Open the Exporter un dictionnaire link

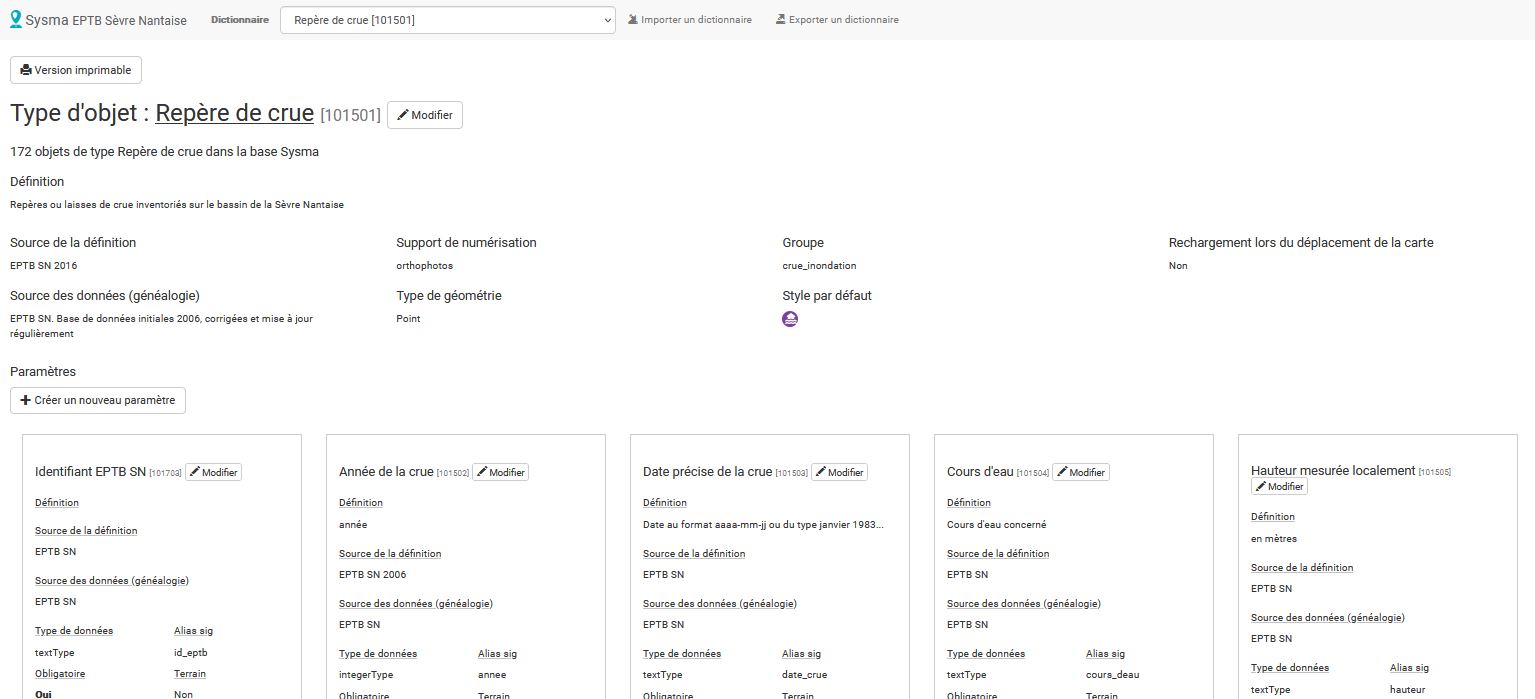[843, 20]
